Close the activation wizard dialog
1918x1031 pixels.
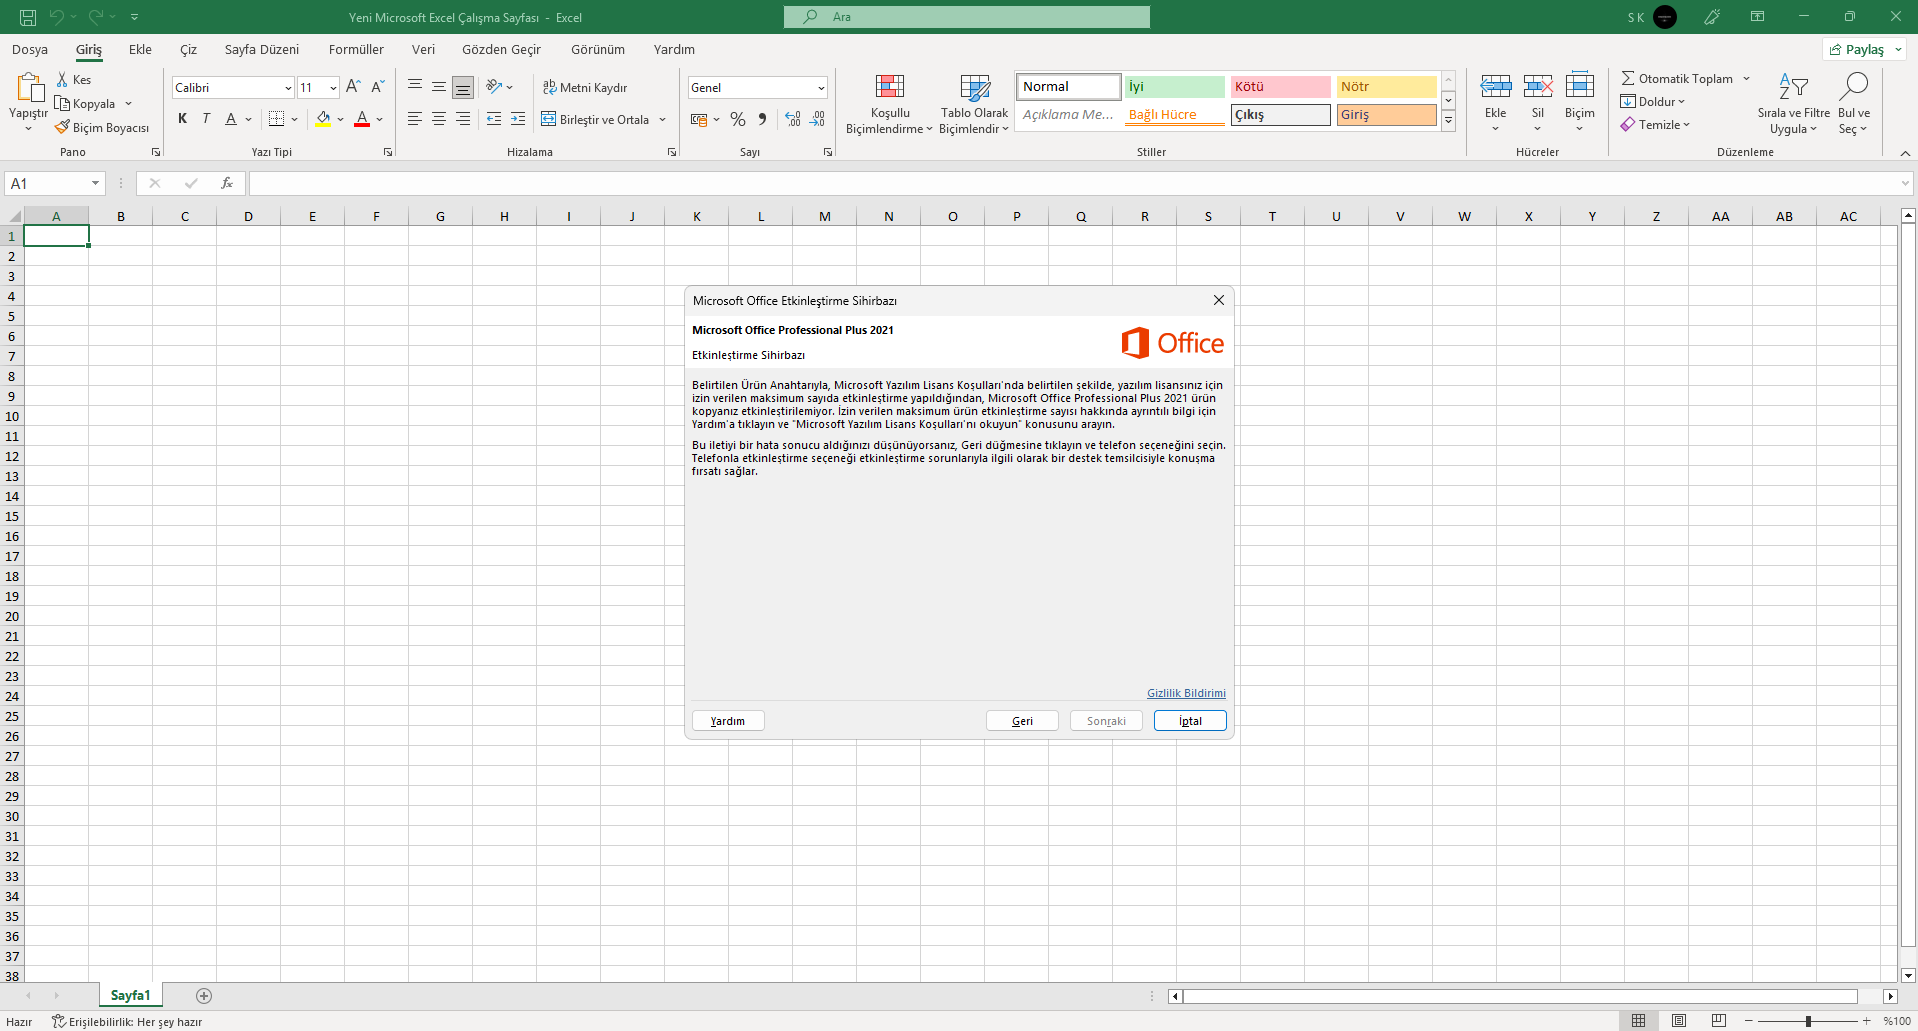[x=1218, y=300]
